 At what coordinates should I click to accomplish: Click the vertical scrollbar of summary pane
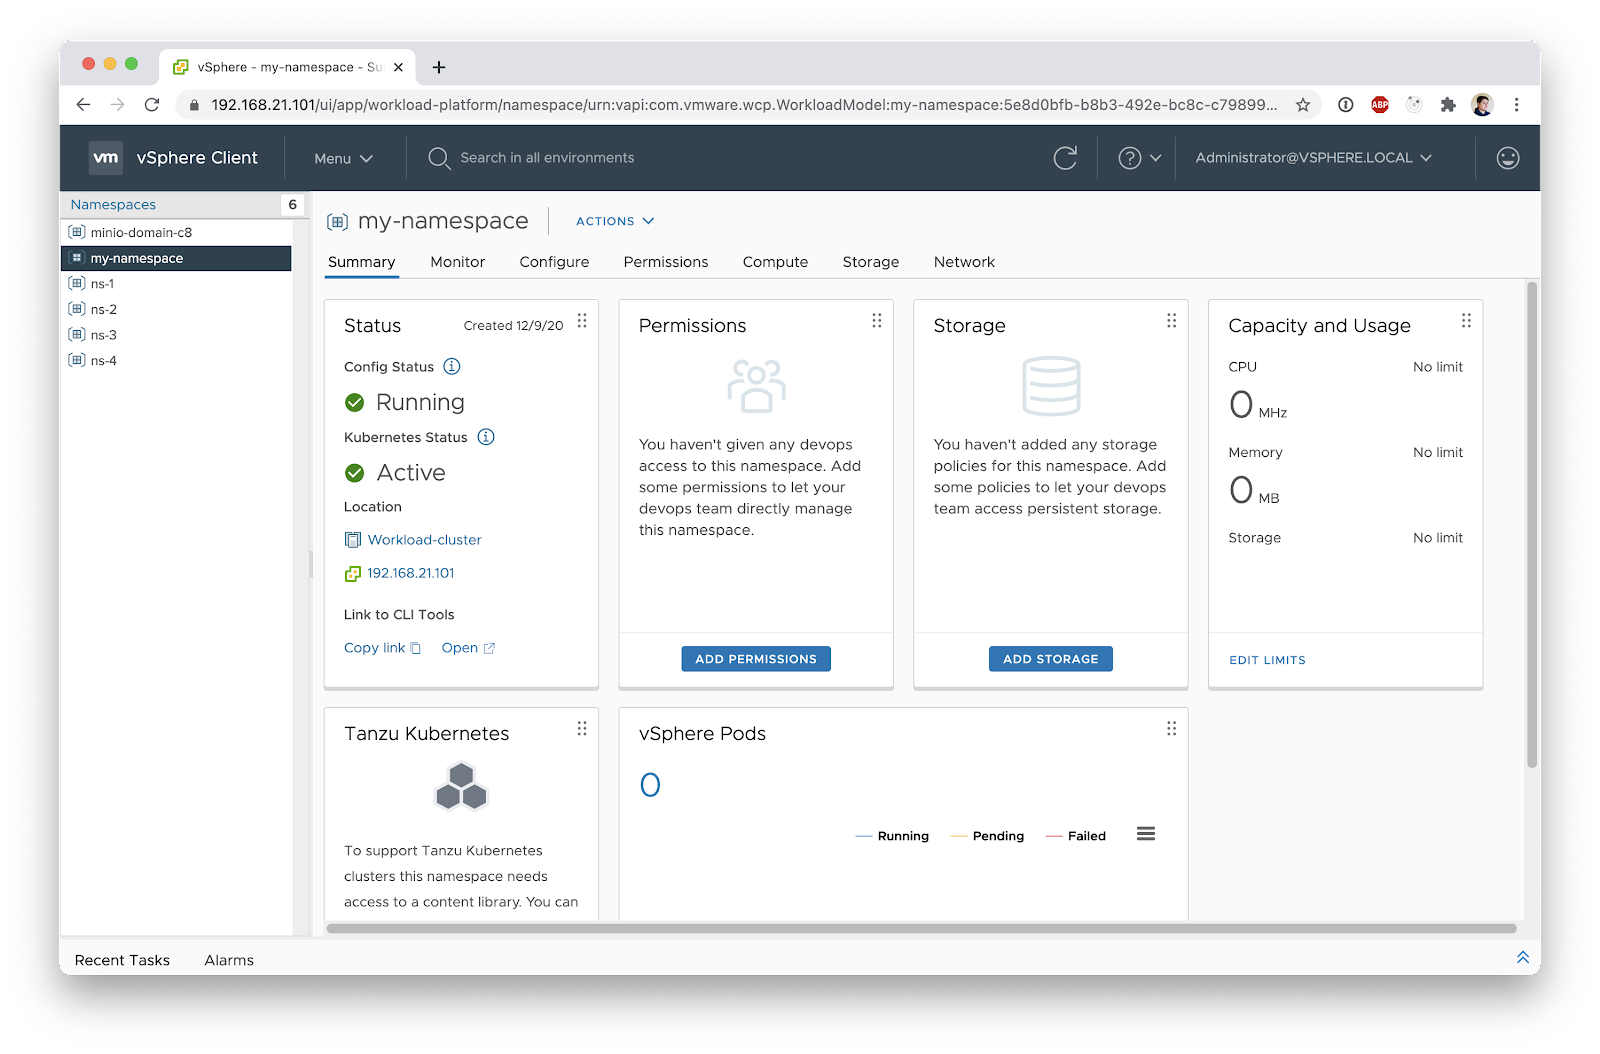[1532, 525]
